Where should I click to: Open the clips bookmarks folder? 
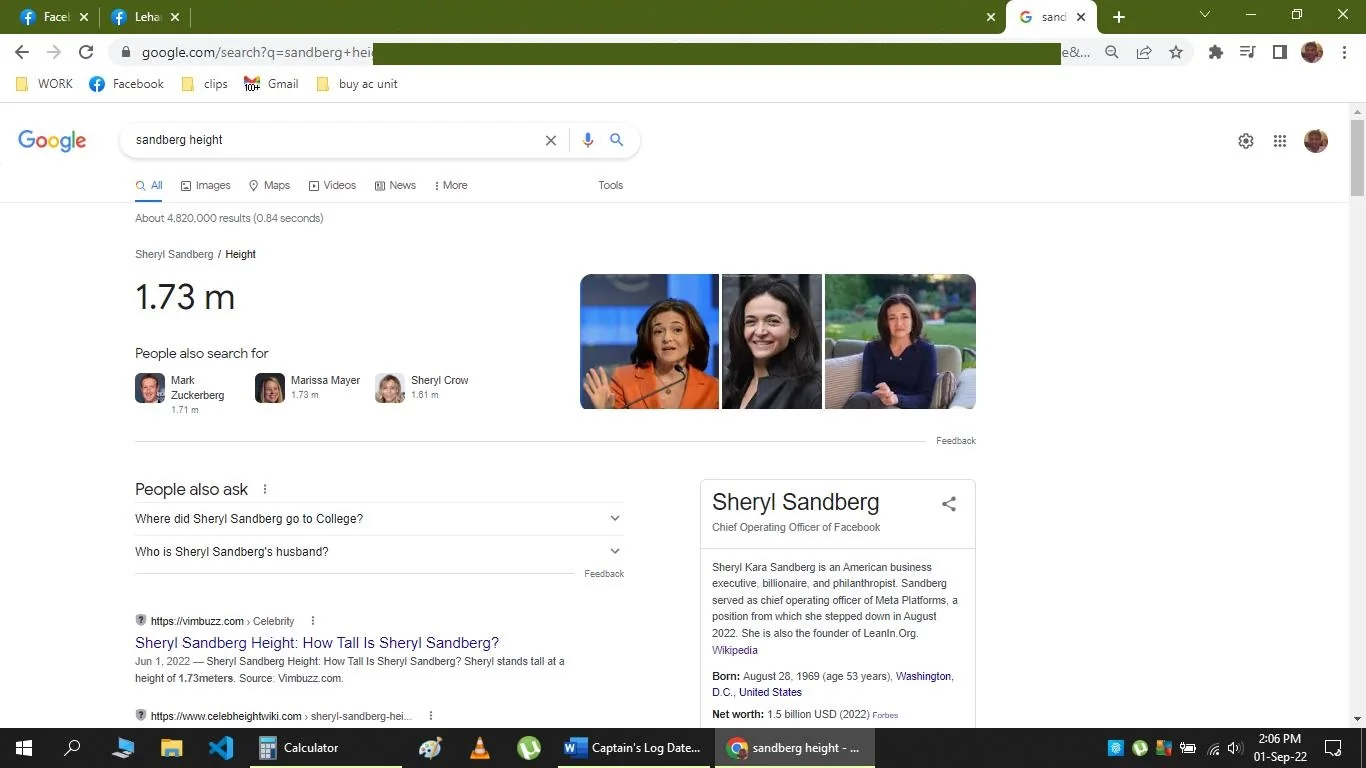[x=205, y=84]
